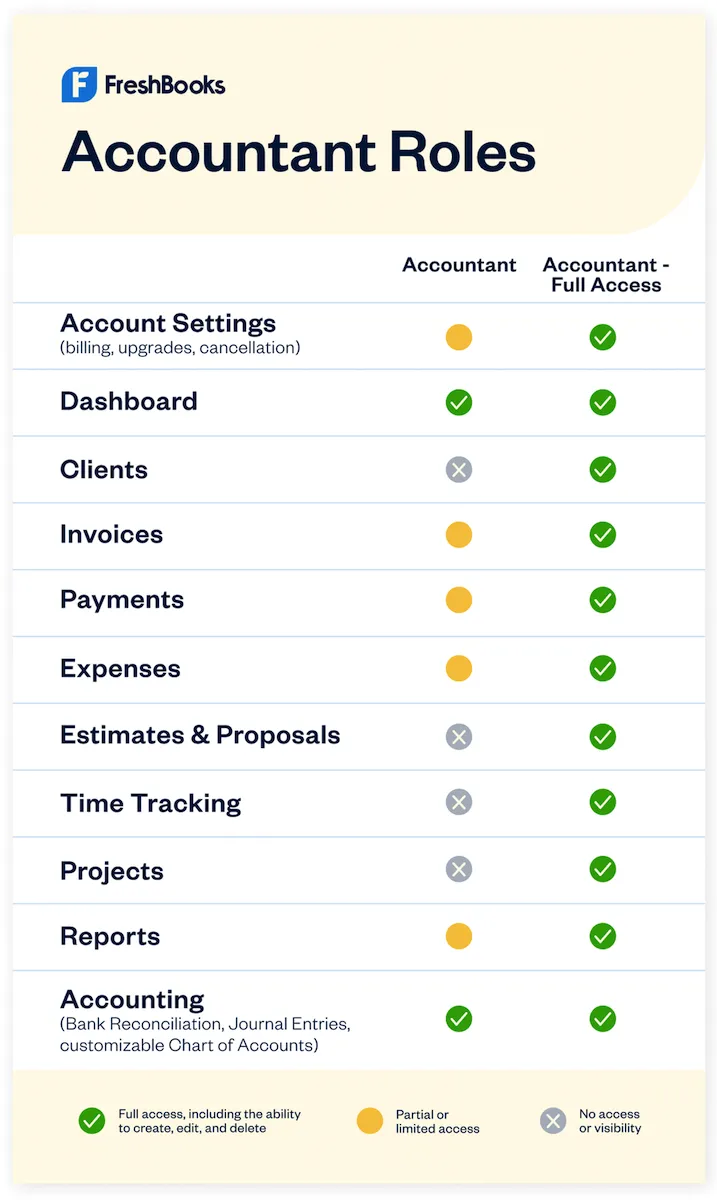
Task: Click the green checkmark in the legend
Action: coord(92,1121)
